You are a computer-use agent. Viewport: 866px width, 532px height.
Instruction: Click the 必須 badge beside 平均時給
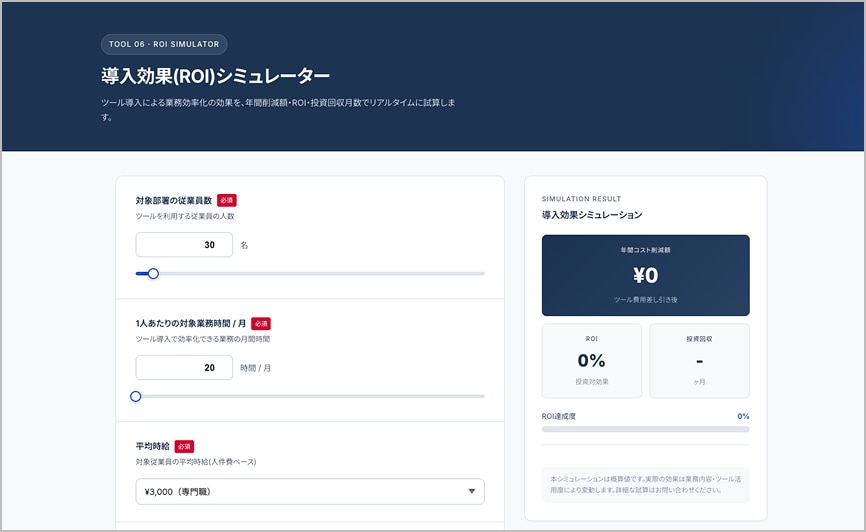(184, 446)
